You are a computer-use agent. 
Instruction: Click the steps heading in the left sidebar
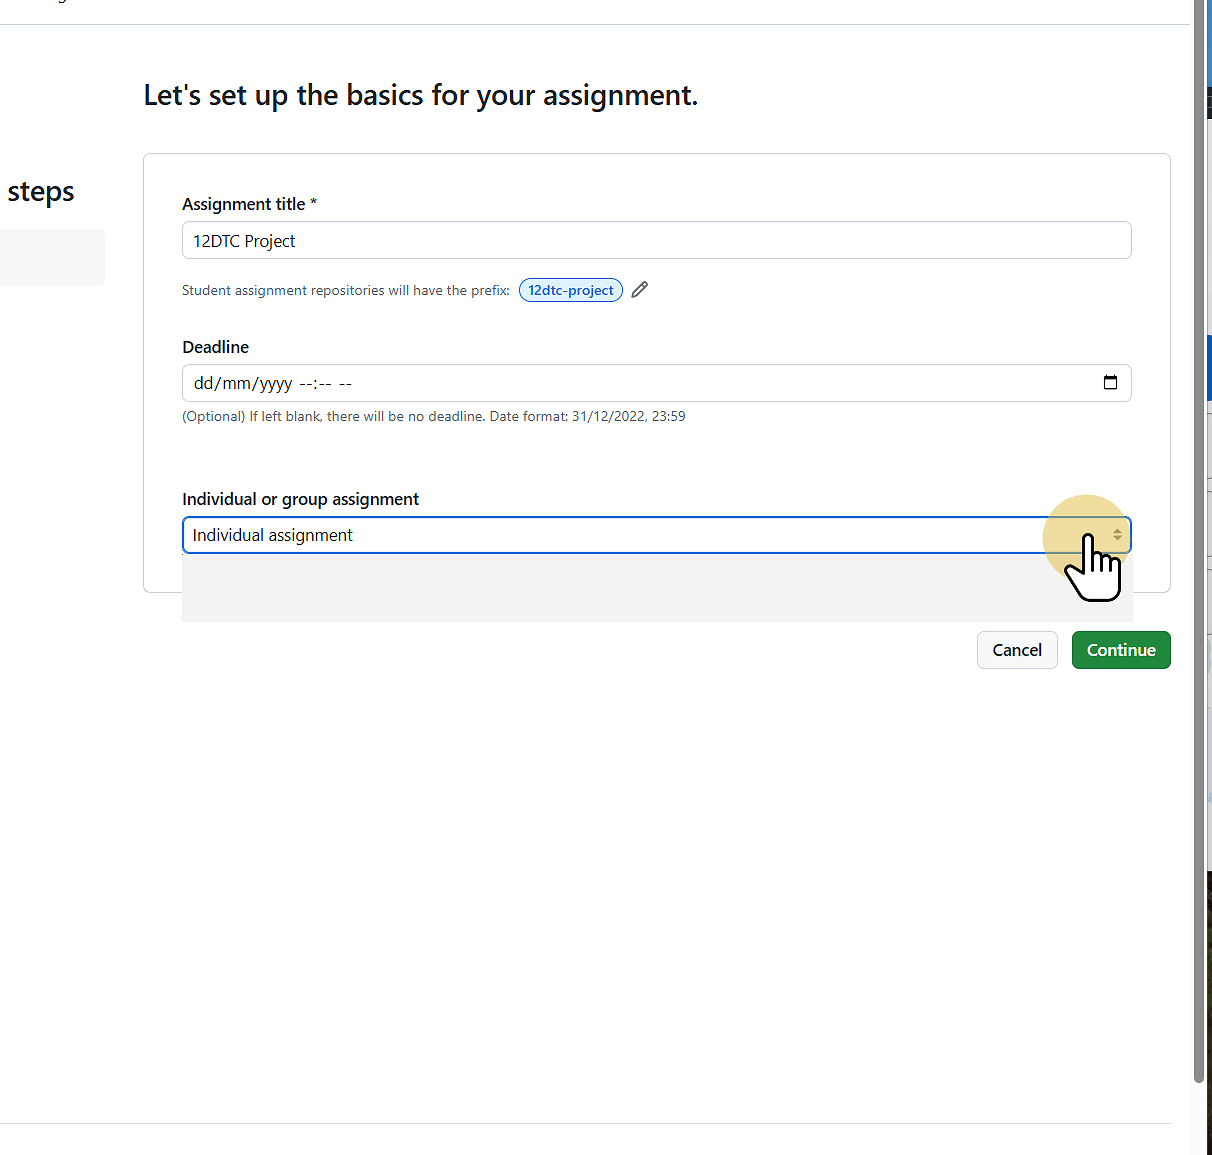pos(40,191)
